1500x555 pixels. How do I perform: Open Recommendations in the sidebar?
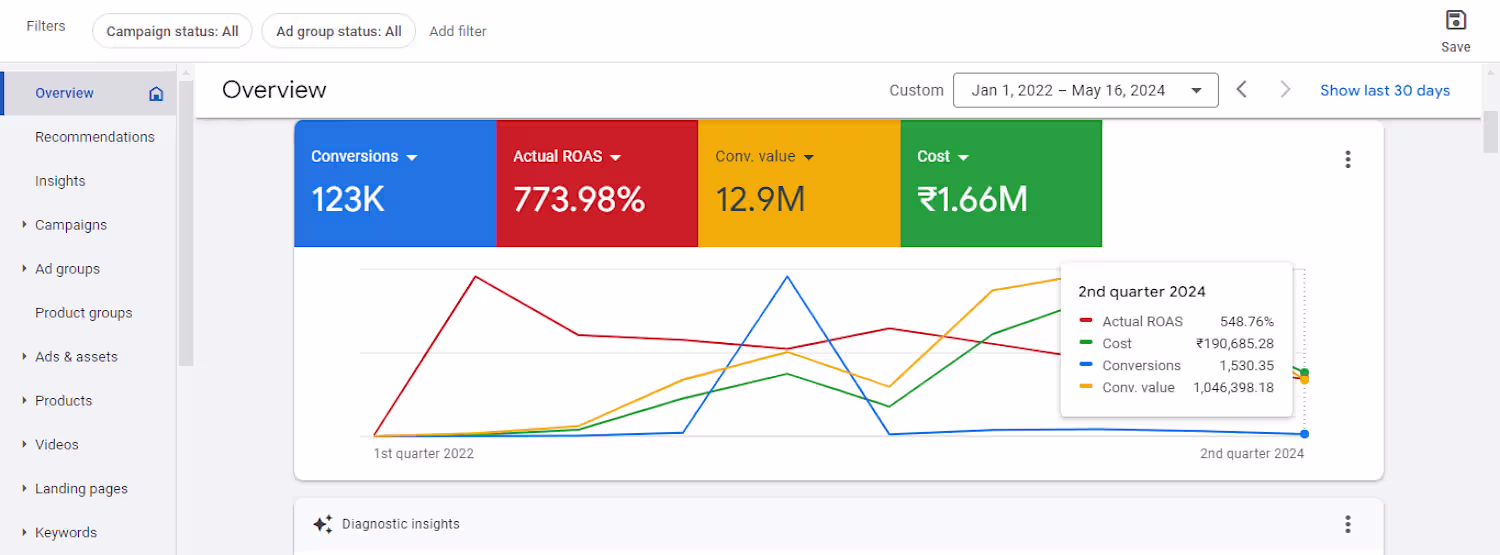[95, 137]
